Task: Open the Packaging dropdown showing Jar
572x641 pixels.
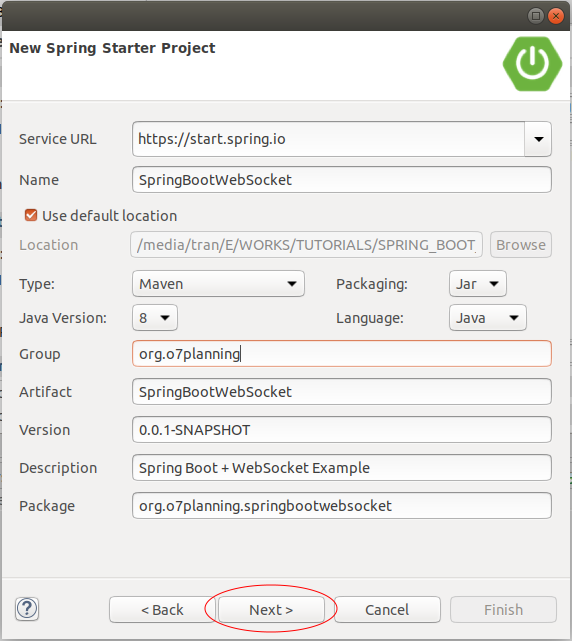Action: (478, 284)
